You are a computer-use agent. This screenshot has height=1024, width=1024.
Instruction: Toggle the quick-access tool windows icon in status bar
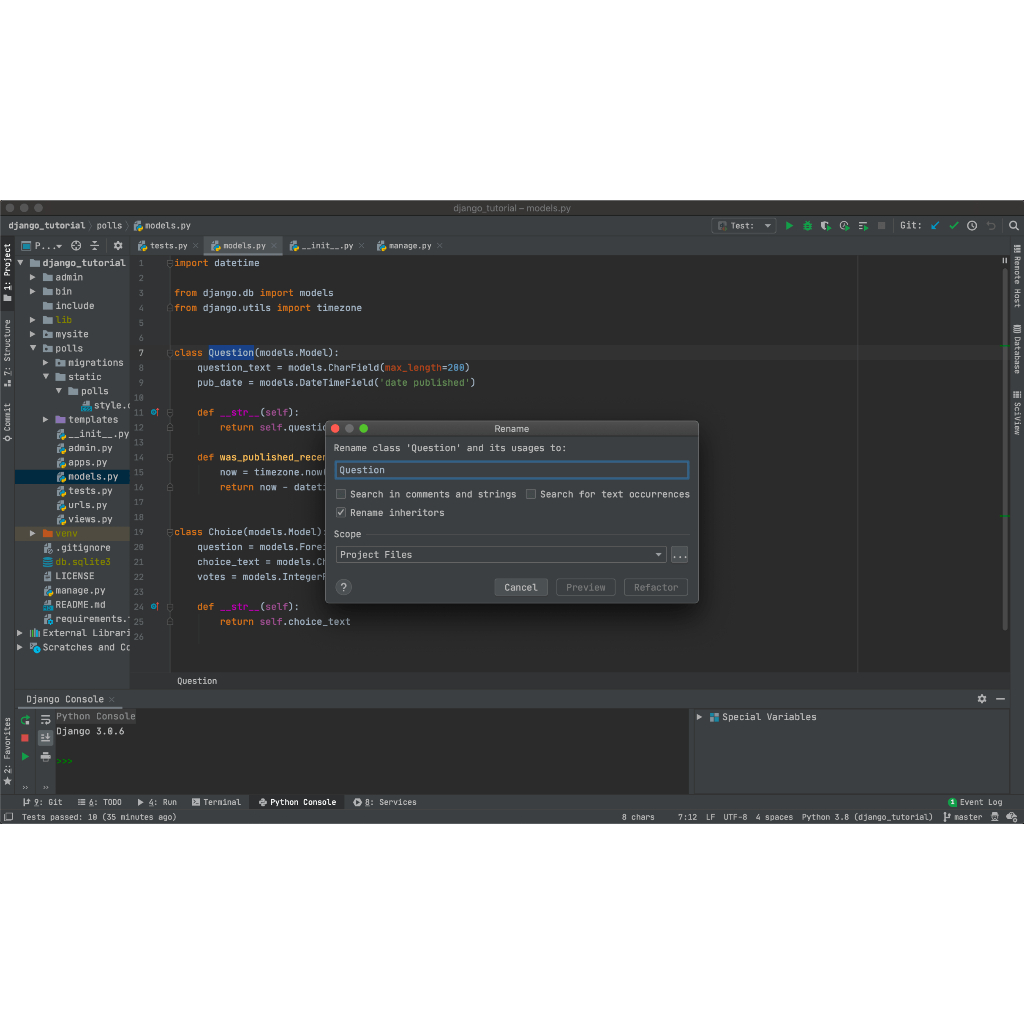coord(8,817)
